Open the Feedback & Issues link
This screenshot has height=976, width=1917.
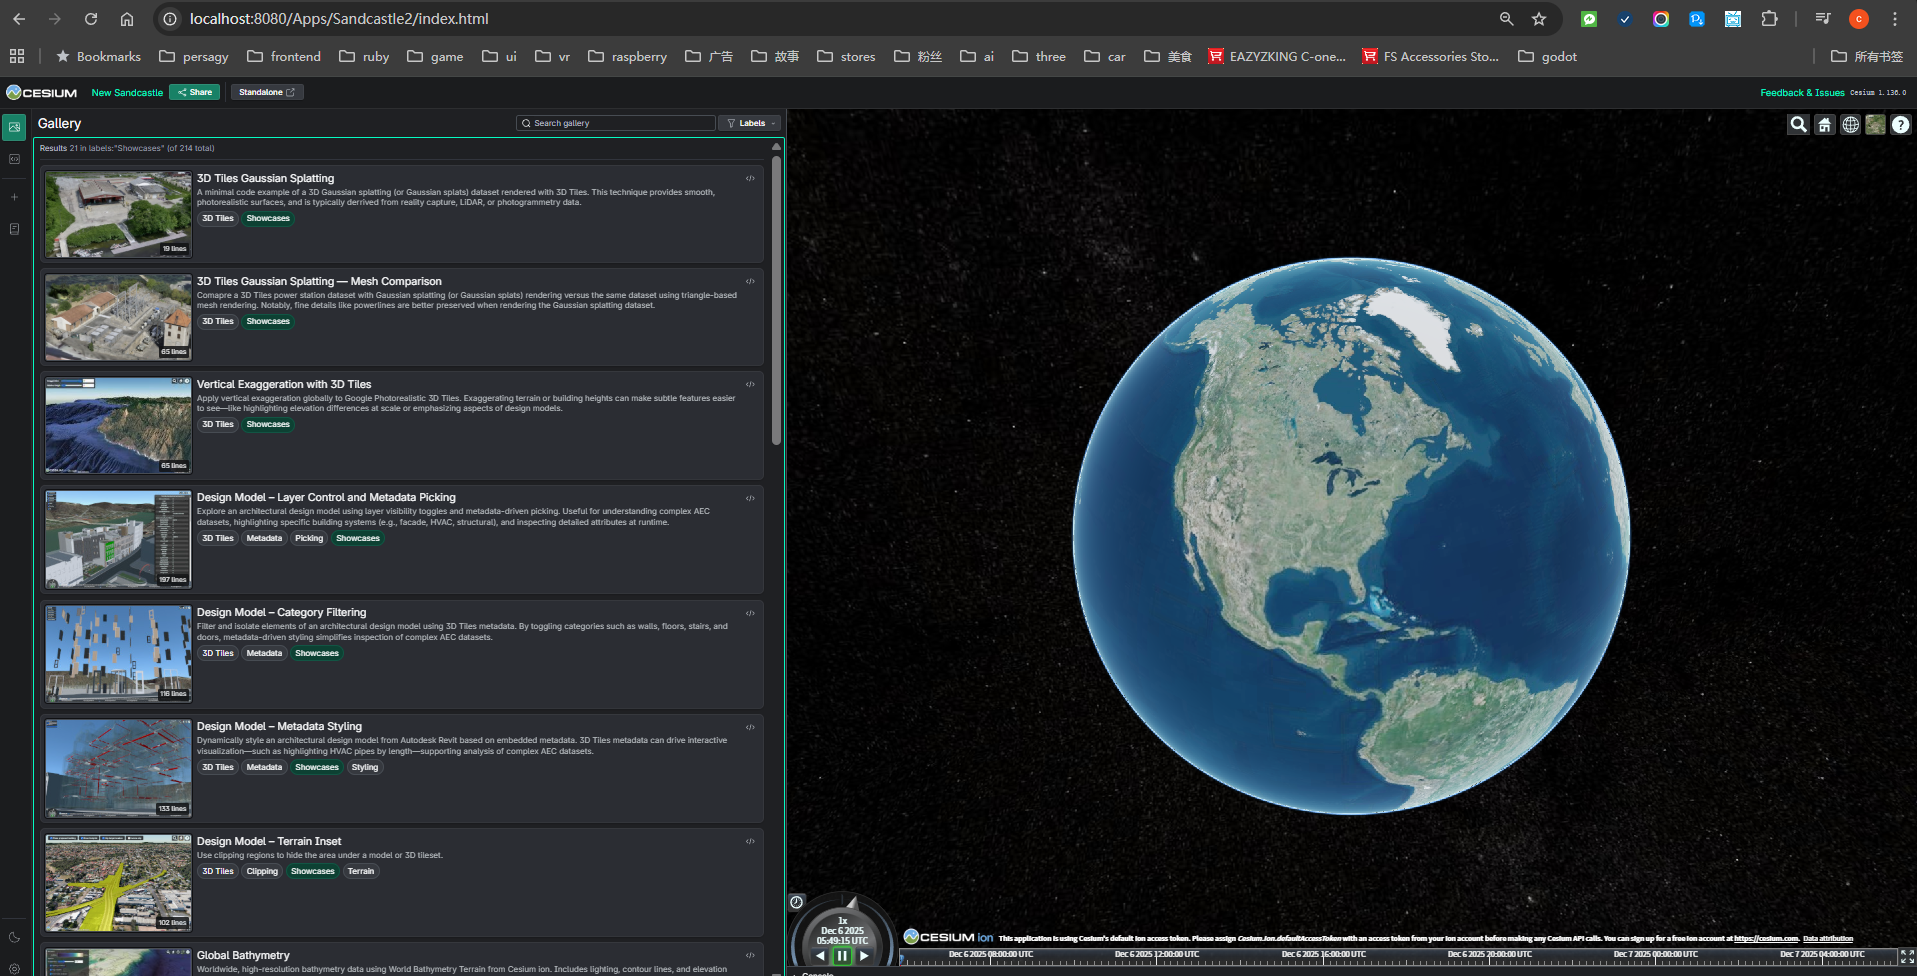1802,93
